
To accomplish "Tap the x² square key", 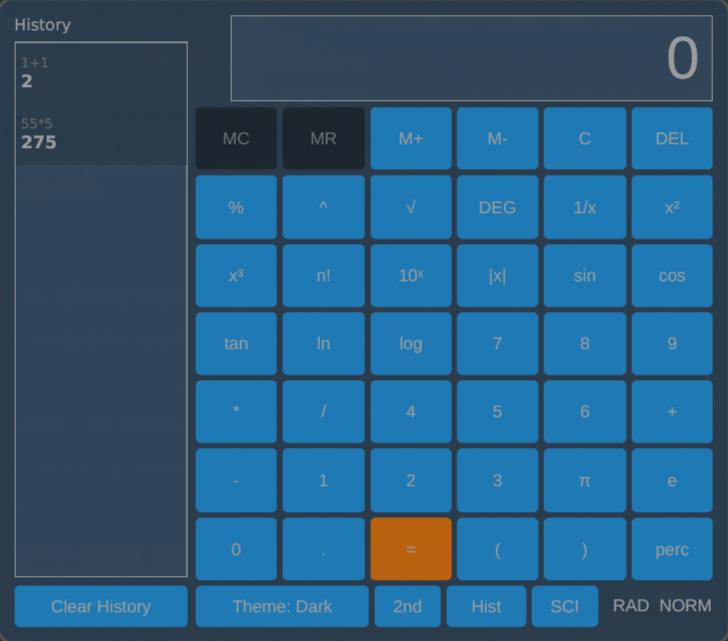I will (672, 207).
